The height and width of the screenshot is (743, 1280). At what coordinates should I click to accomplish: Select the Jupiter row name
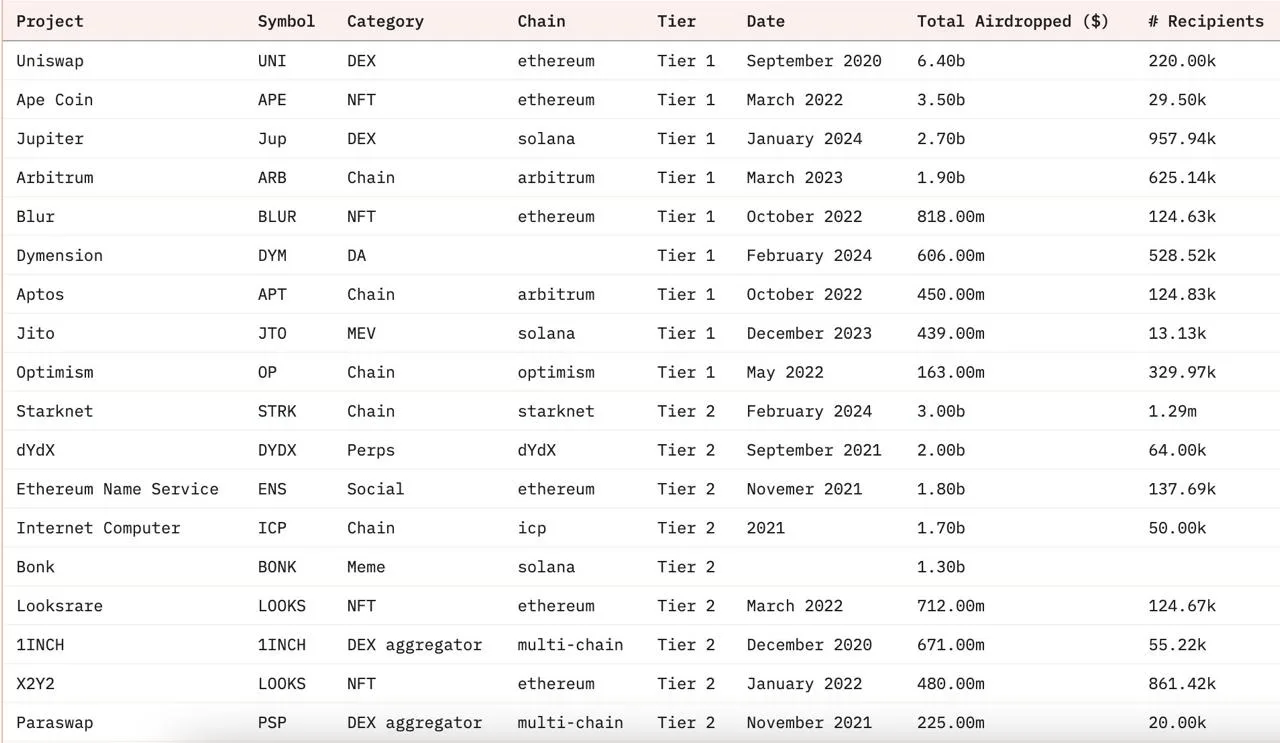[x=50, y=139]
